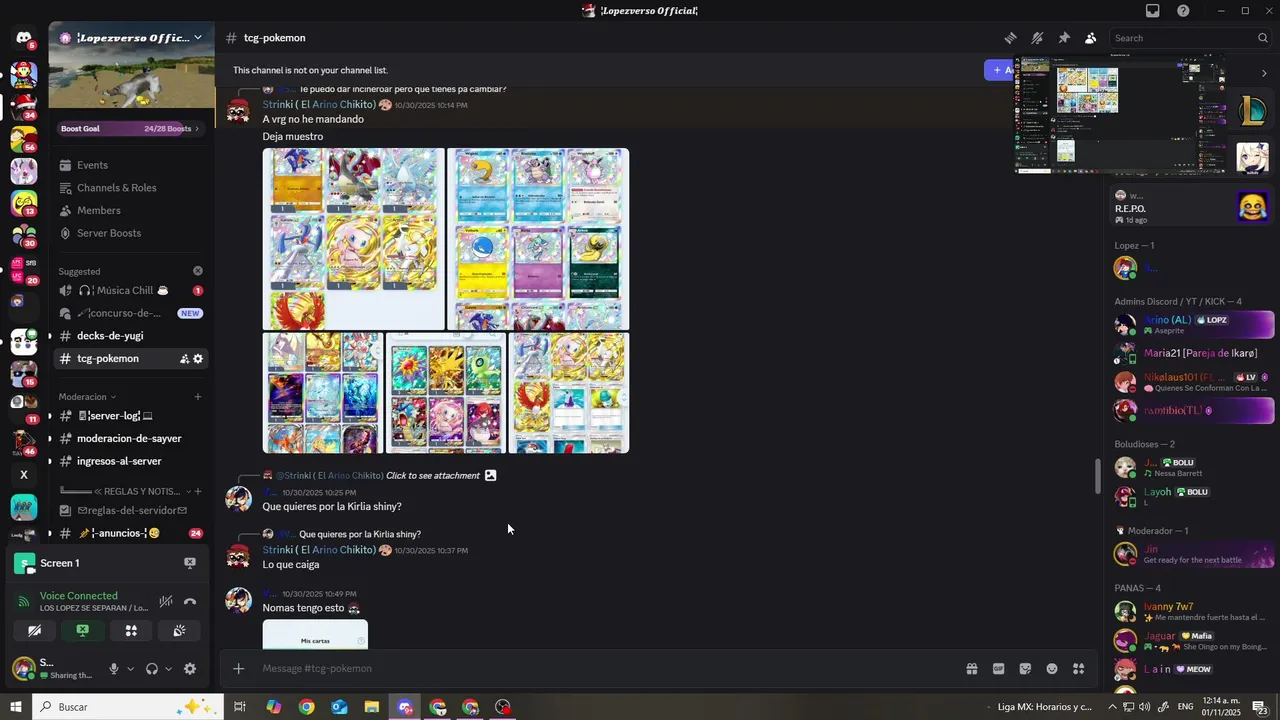Open the server name dropdown menu
This screenshot has height=720, width=1280.
pos(131,38)
